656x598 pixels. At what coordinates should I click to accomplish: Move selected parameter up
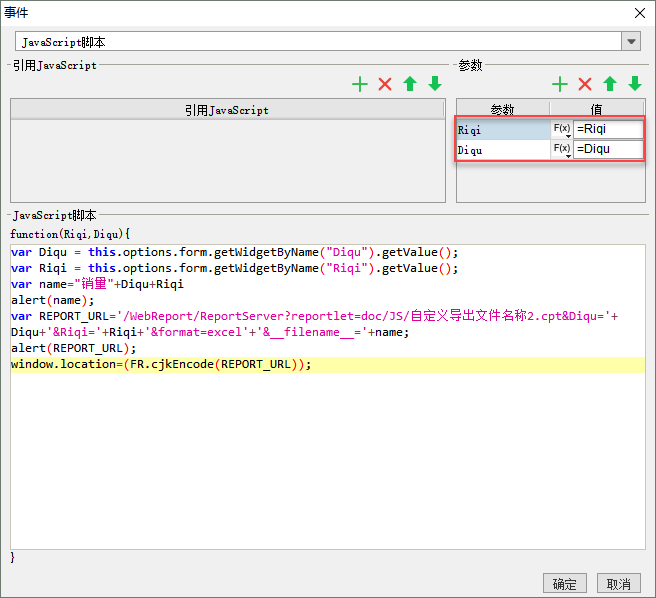point(610,84)
